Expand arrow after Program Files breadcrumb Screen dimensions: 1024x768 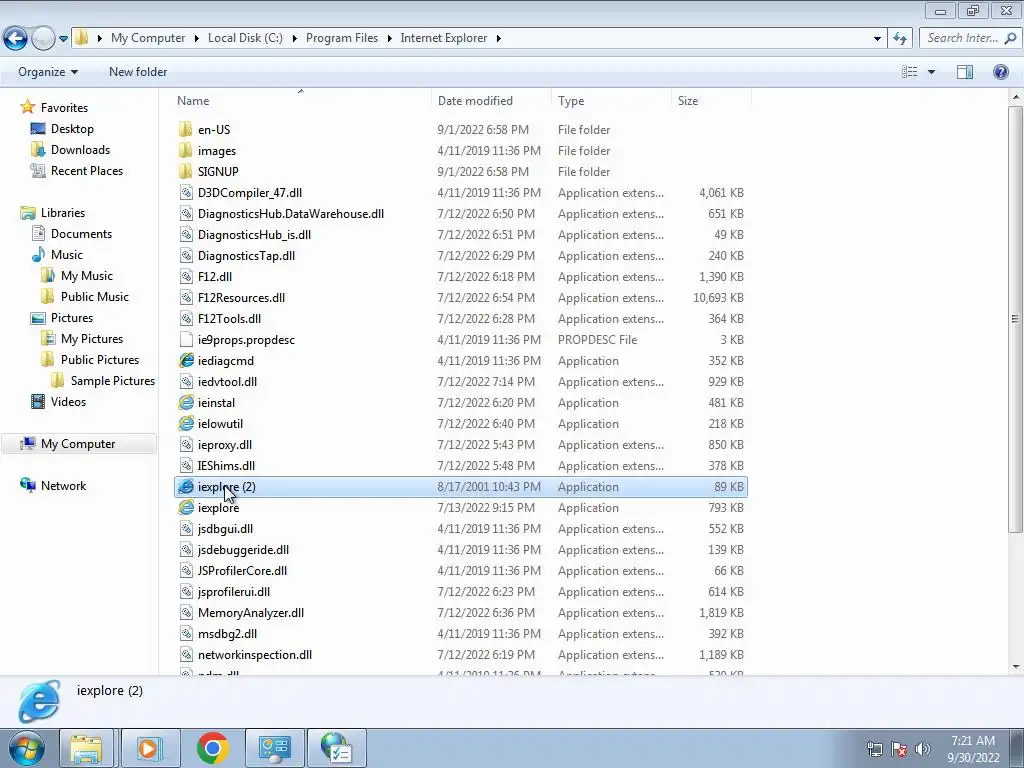tap(389, 39)
